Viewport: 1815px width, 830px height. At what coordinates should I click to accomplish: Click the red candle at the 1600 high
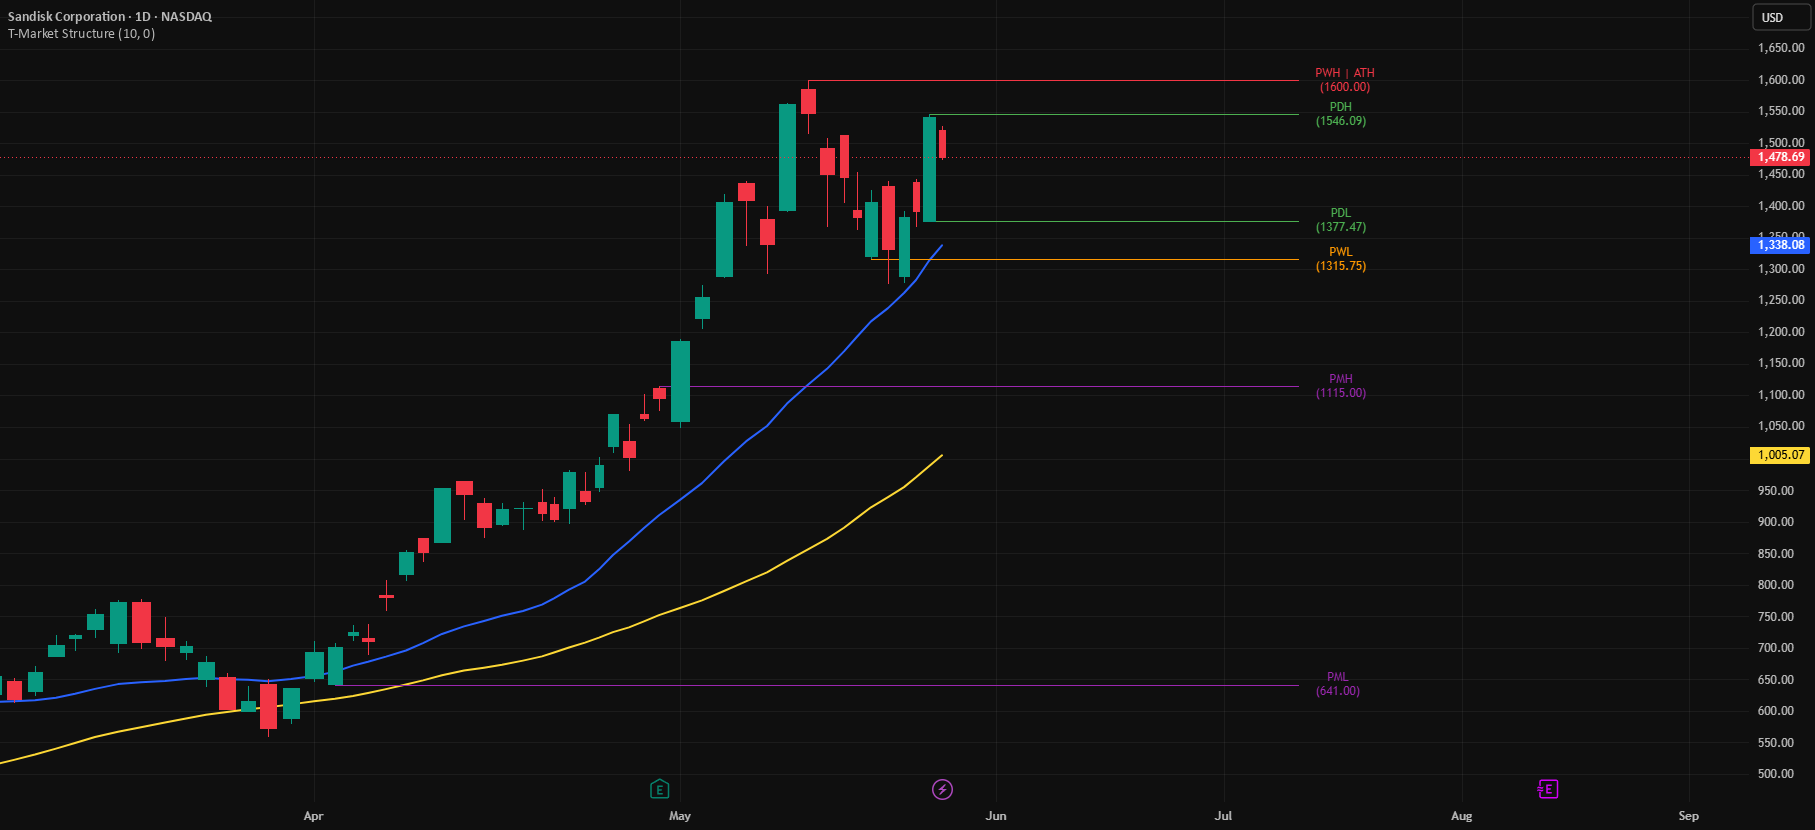pos(808,101)
